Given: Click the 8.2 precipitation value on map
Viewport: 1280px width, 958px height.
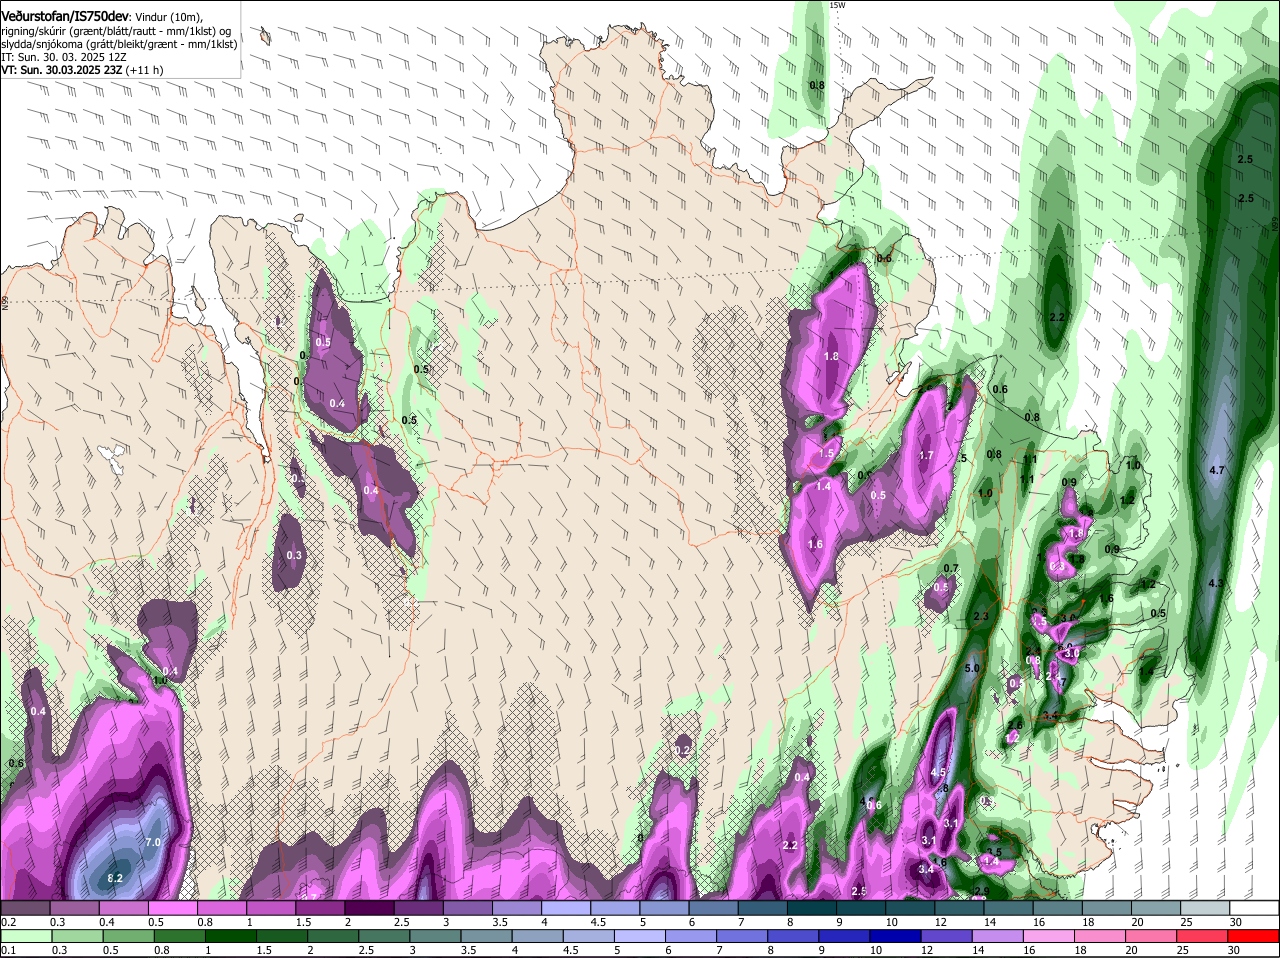Looking at the screenshot, I should 114,878.
